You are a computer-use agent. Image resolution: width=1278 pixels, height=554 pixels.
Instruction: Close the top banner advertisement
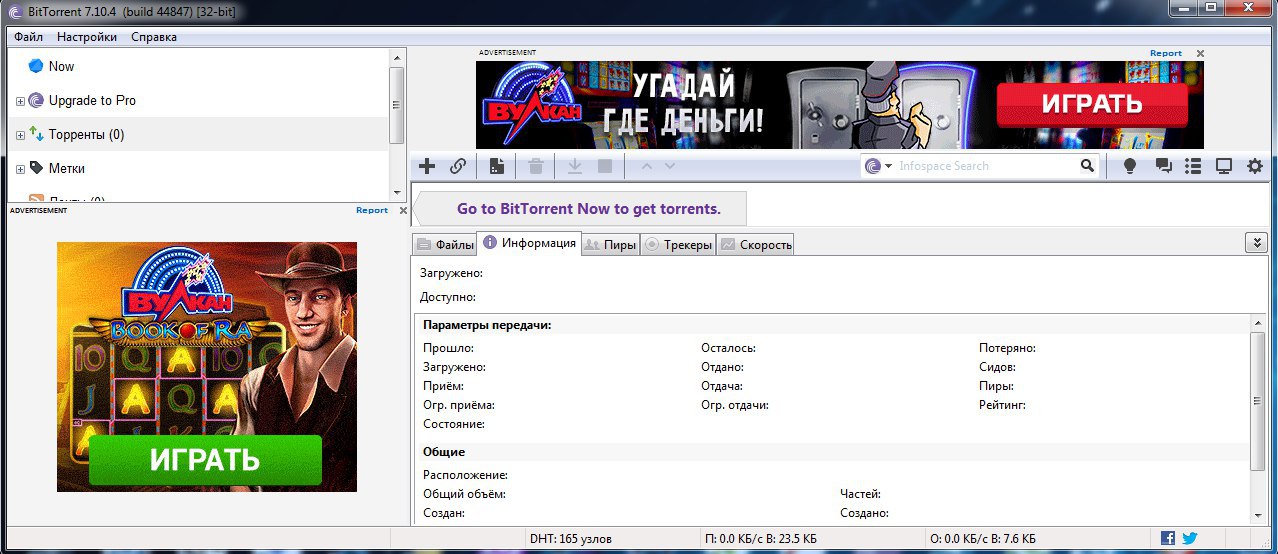(1200, 53)
